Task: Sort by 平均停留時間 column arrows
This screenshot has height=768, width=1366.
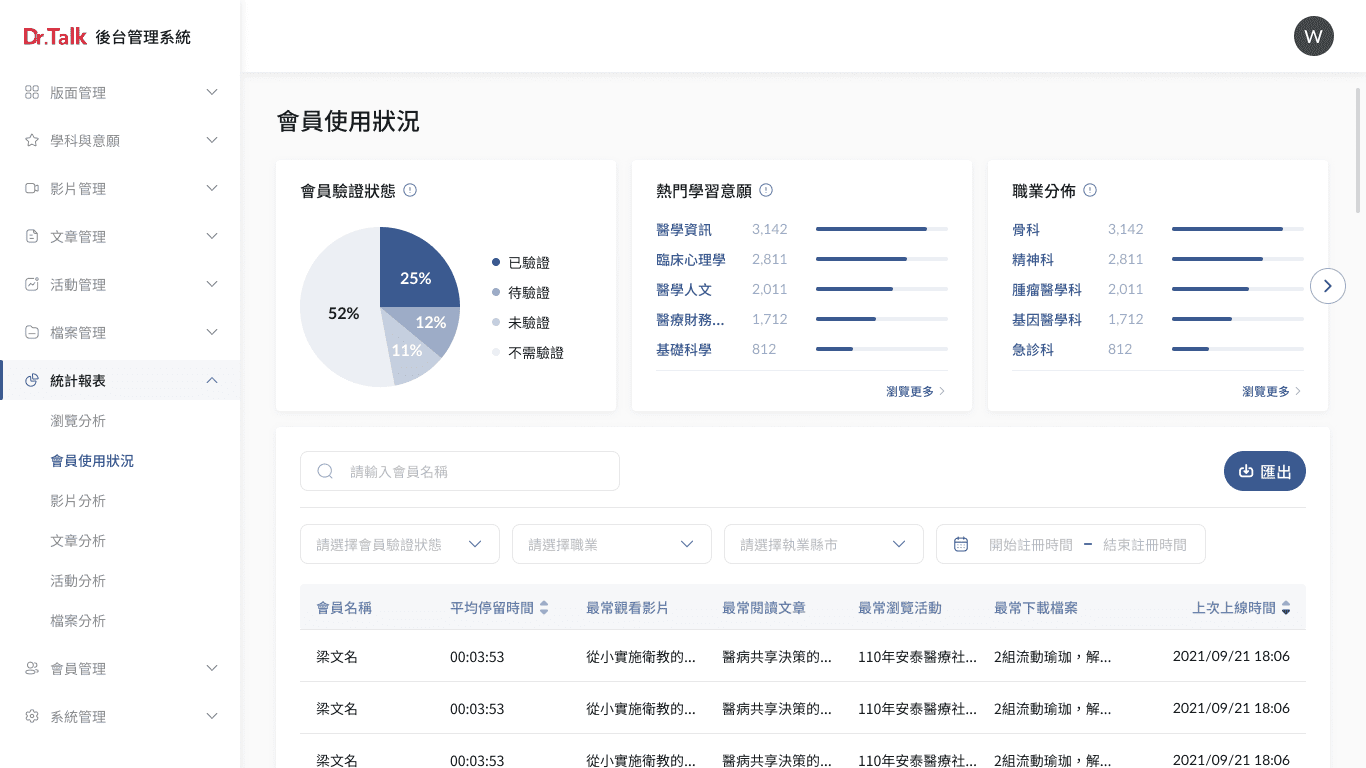Action: pos(544,608)
